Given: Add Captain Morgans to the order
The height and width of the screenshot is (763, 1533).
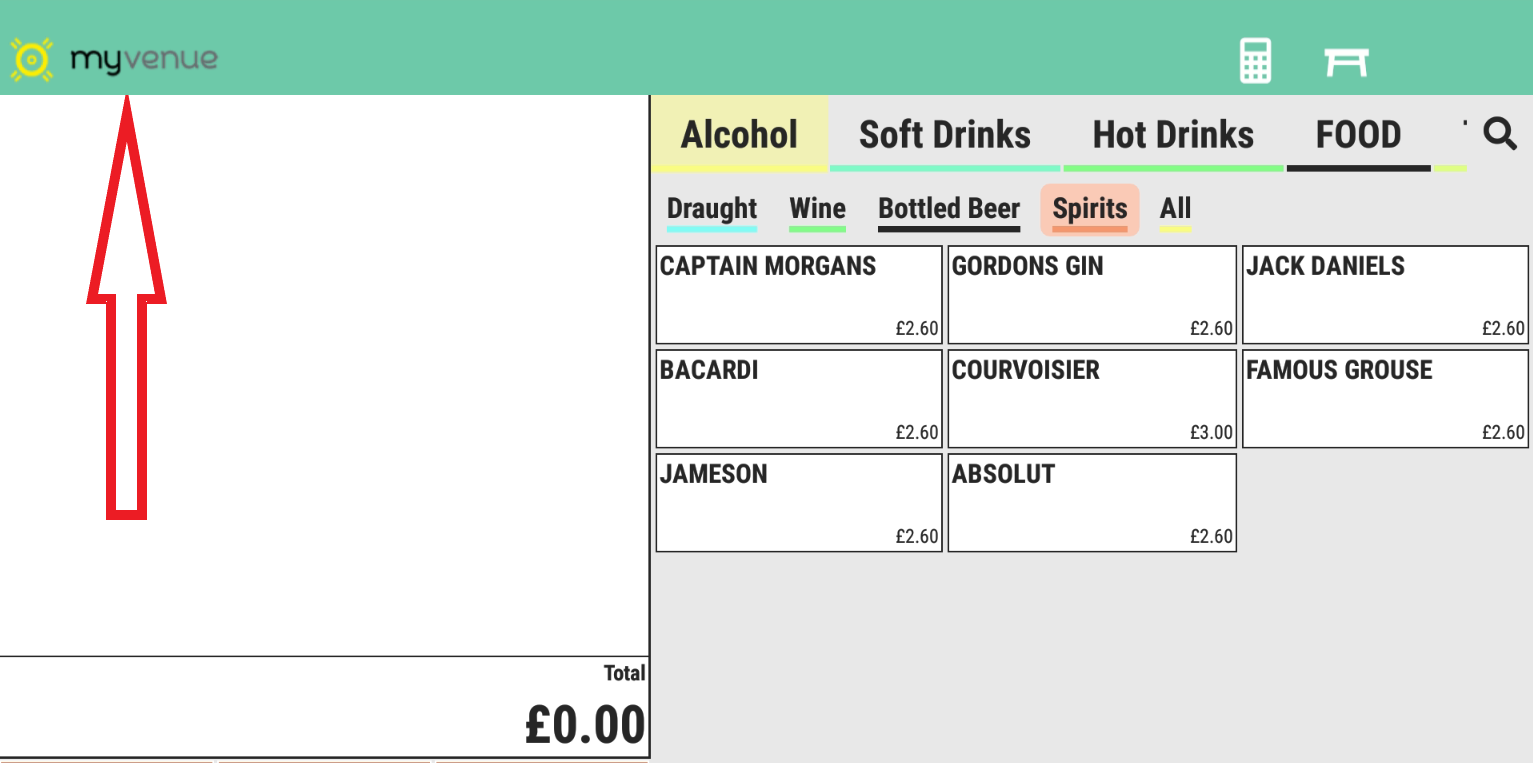Looking at the screenshot, I should (x=799, y=295).
